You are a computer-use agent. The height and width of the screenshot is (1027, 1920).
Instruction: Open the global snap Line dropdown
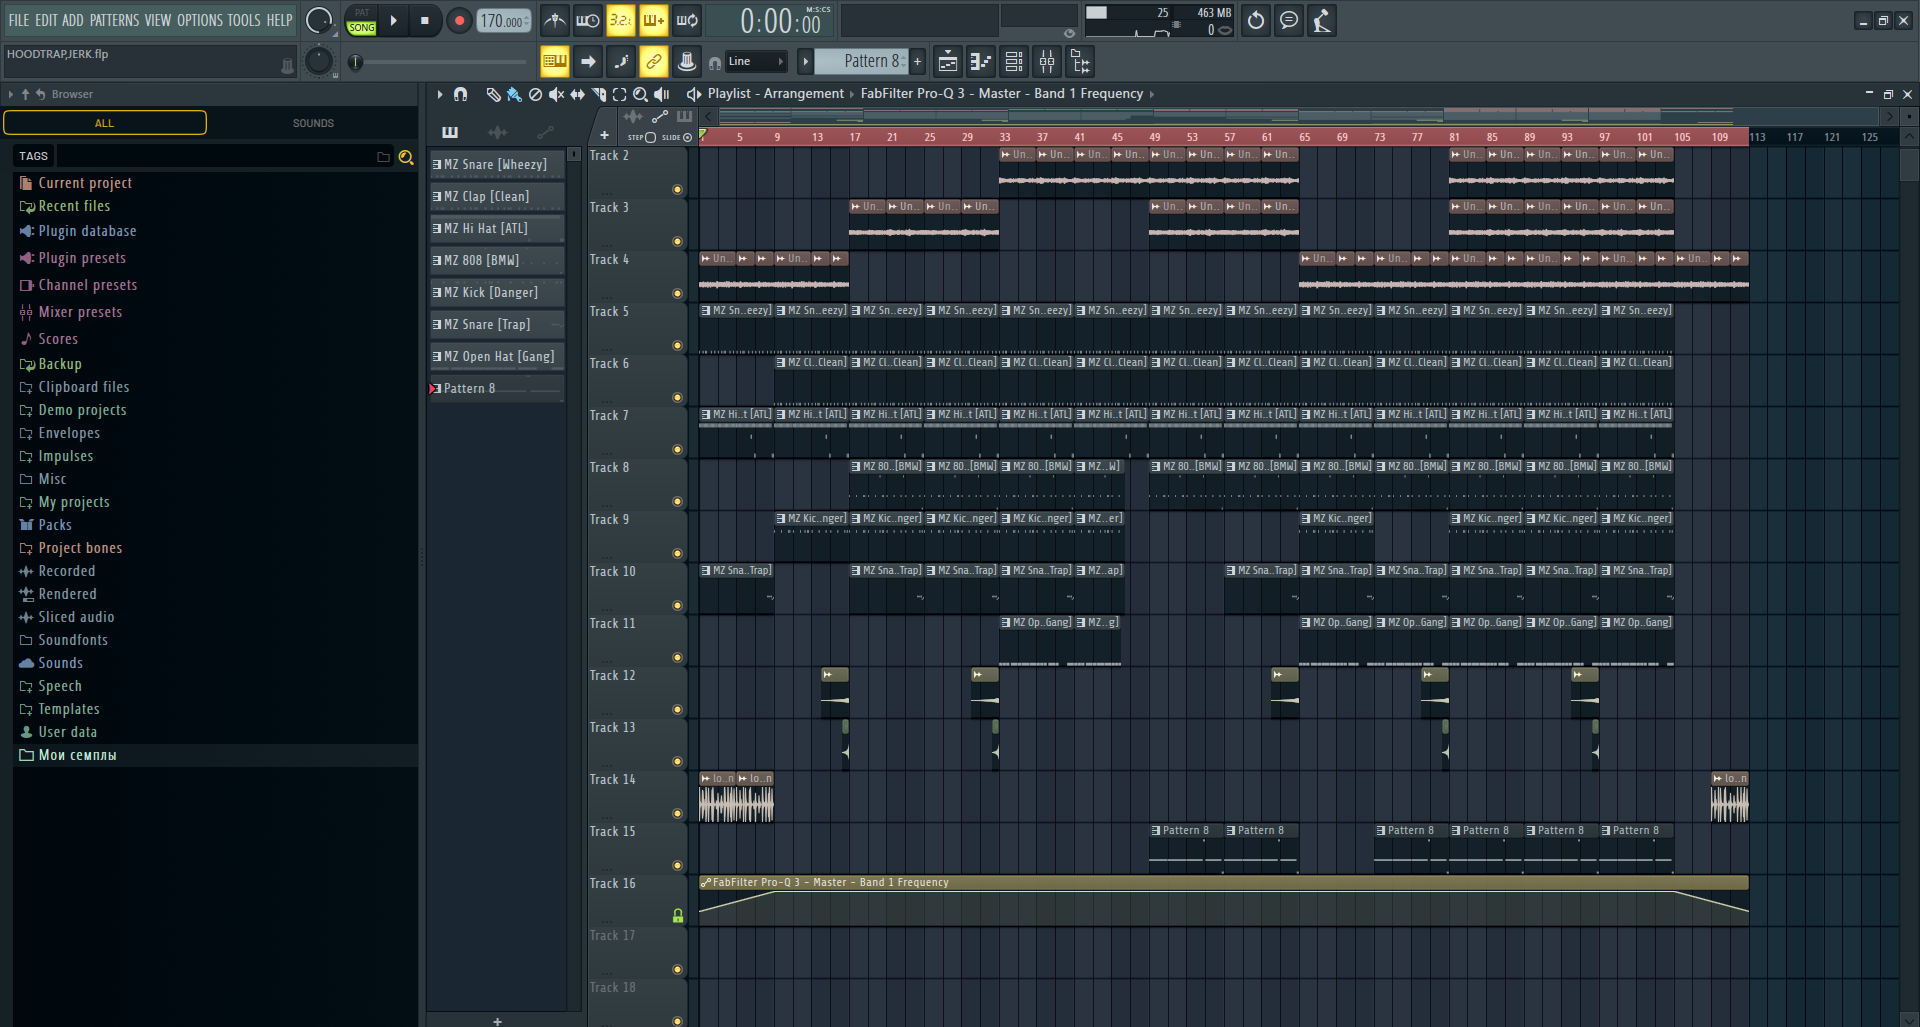point(756,62)
